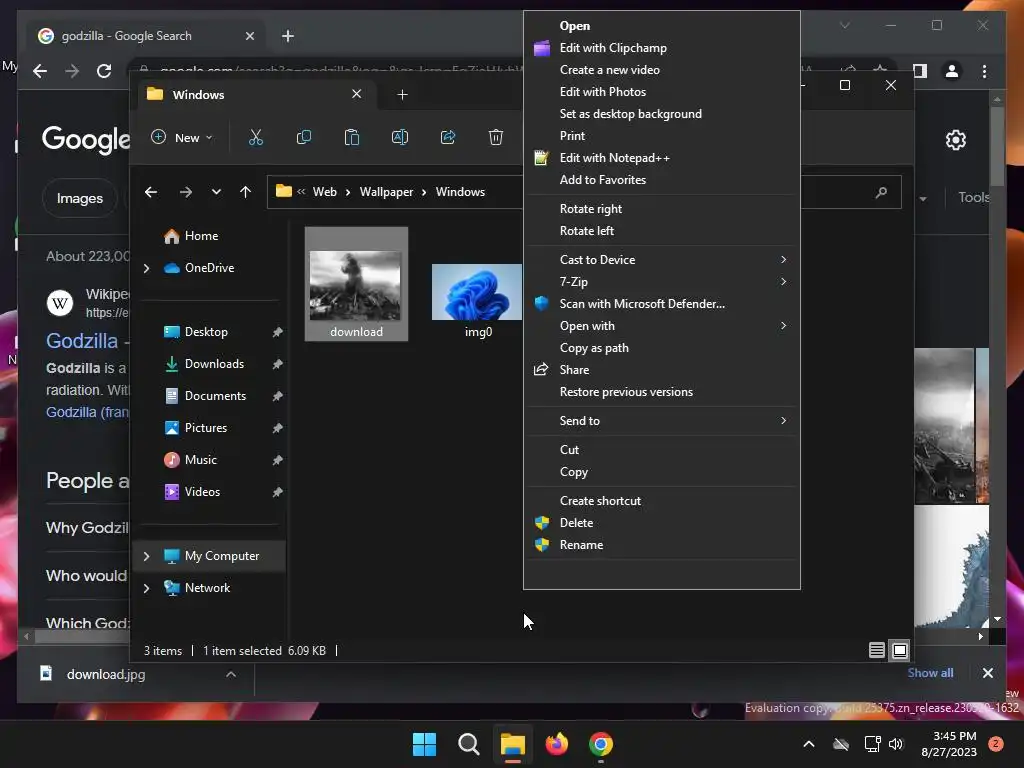1024x768 pixels.
Task: Open the Chrome profile avatar icon
Action: click(x=952, y=71)
